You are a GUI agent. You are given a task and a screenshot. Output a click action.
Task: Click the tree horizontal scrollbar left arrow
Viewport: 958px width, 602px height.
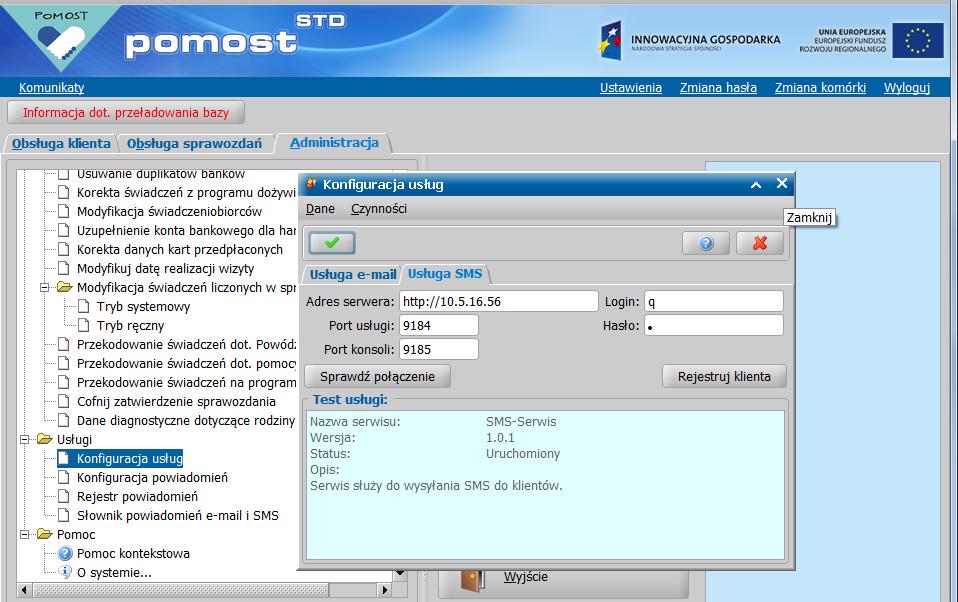pos(24,590)
